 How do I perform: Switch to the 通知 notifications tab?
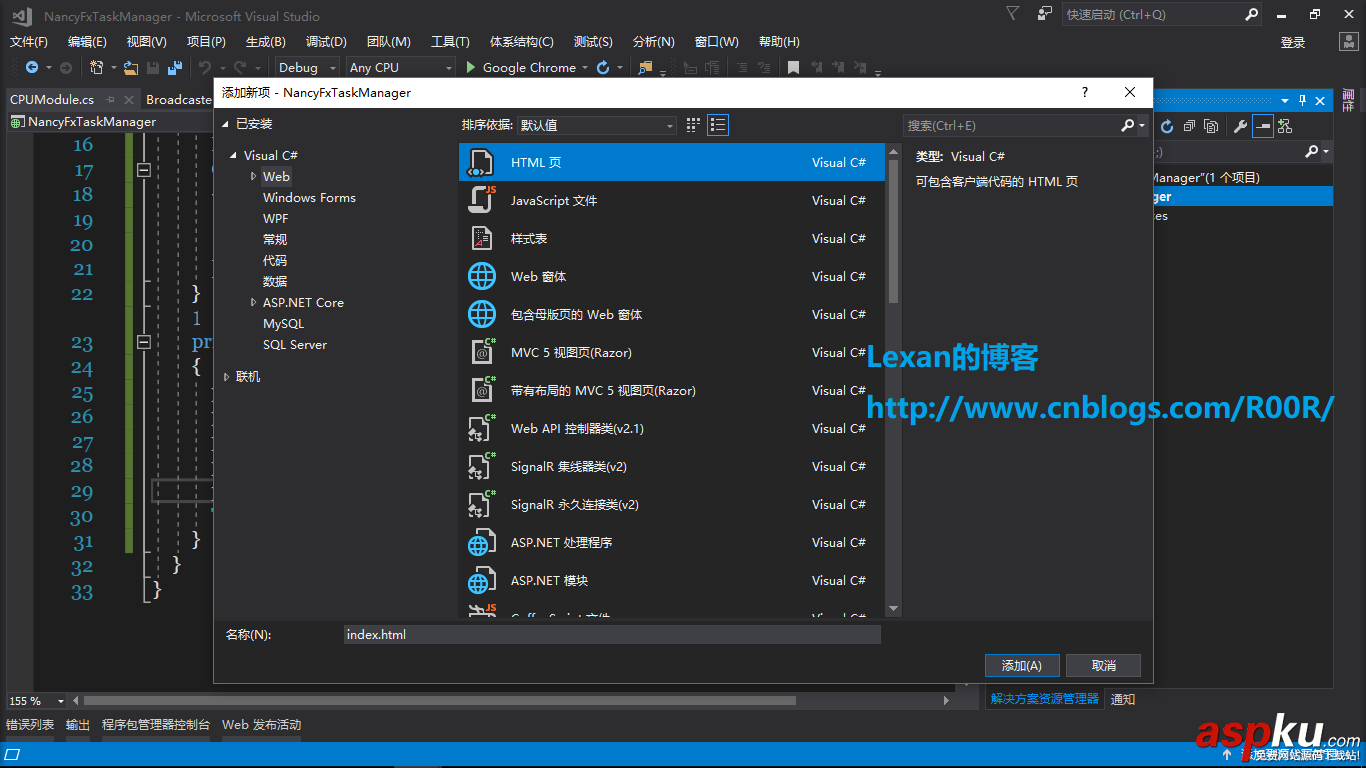pos(1123,699)
